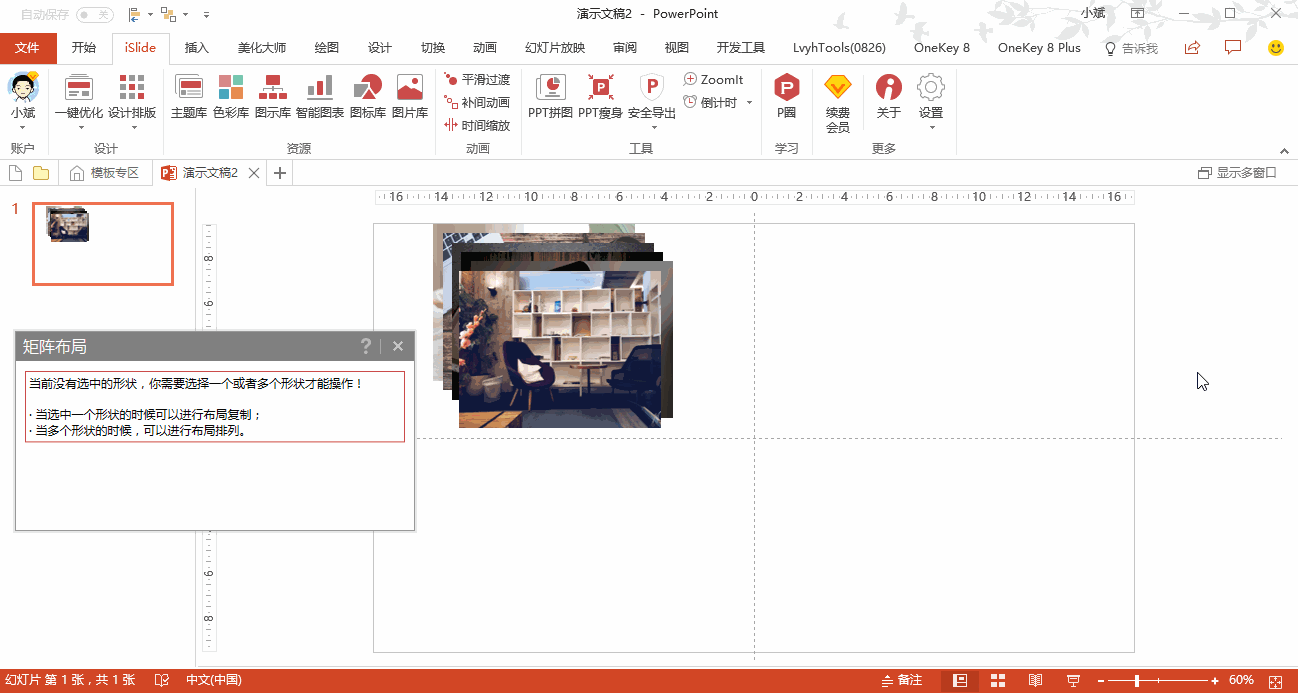Open the 图标库 icon library
This screenshot has width=1298, height=693.
367,97
